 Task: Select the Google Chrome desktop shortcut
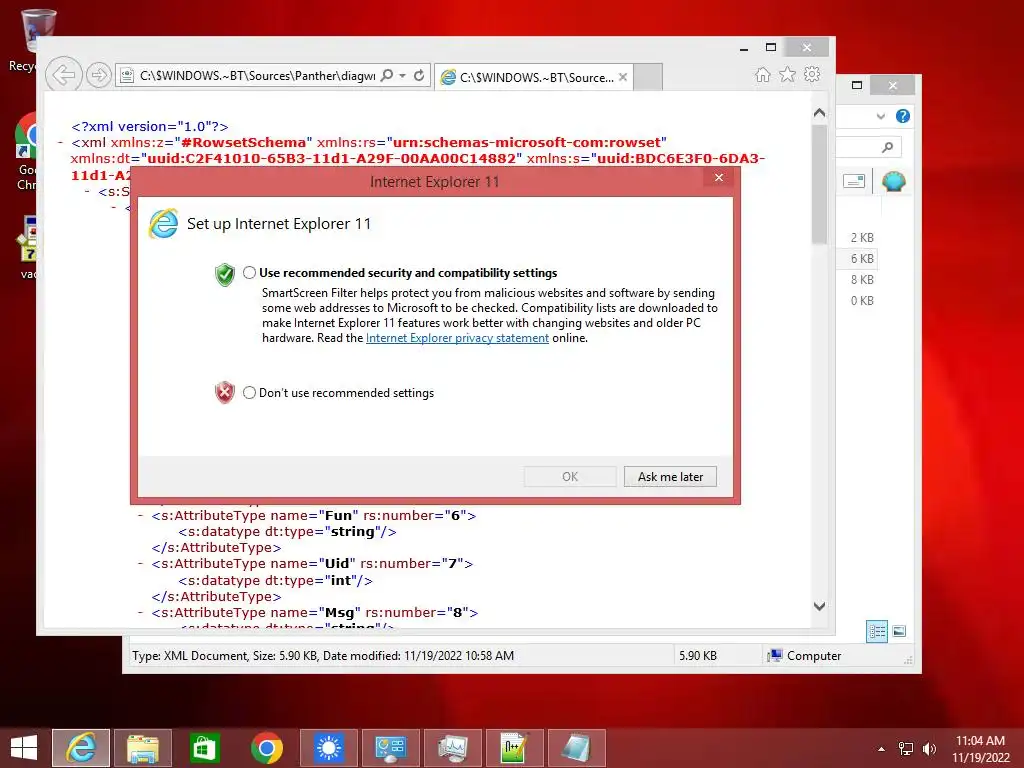(x=25, y=152)
